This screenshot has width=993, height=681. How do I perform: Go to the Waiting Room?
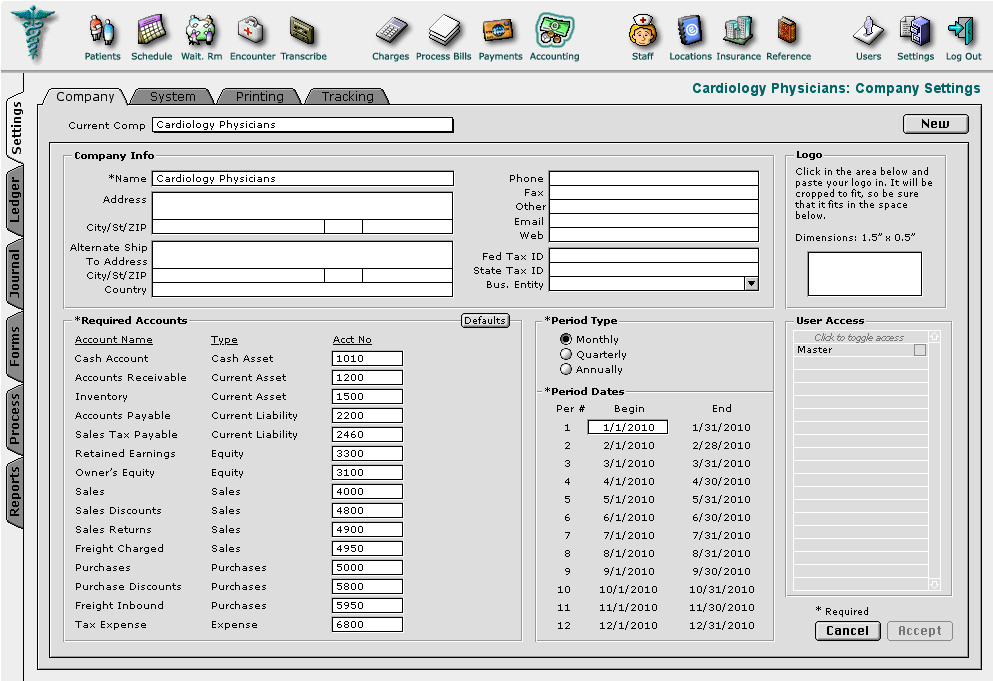(201, 38)
